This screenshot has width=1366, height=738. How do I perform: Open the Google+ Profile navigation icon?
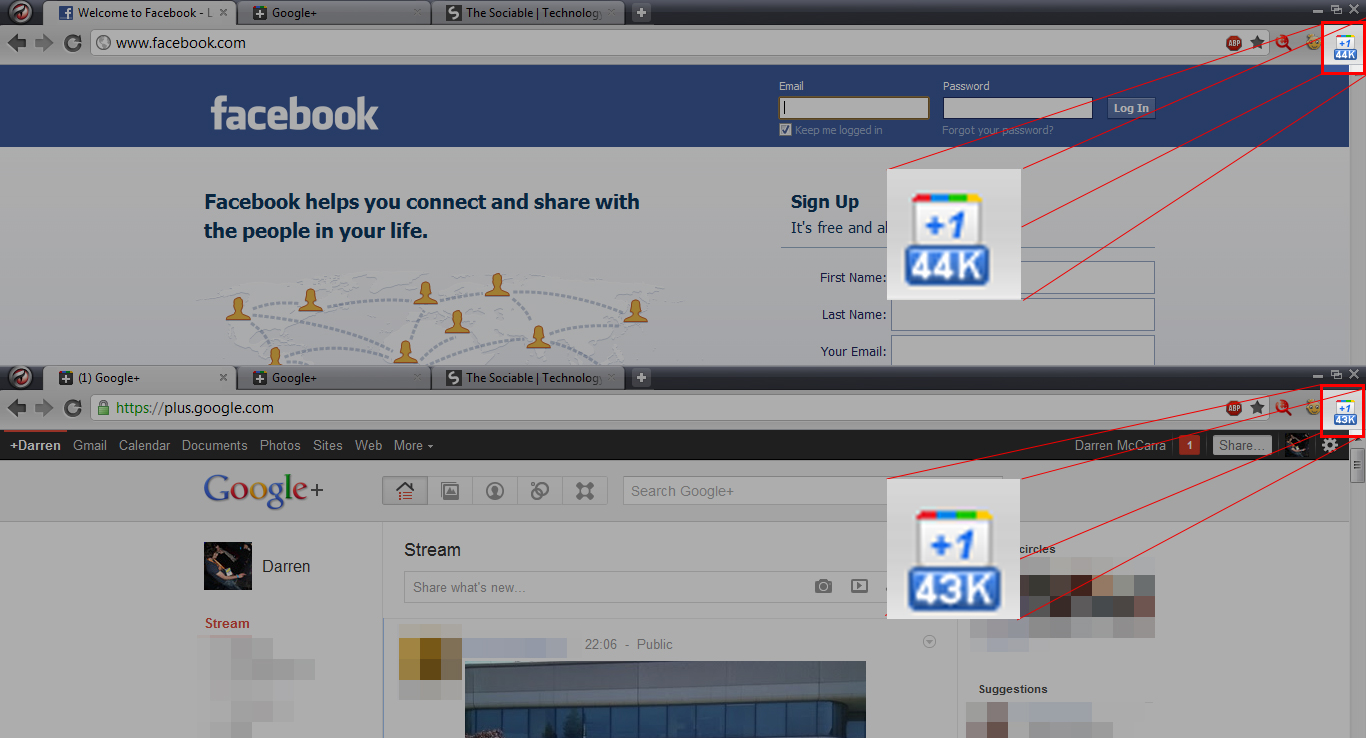[494, 491]
